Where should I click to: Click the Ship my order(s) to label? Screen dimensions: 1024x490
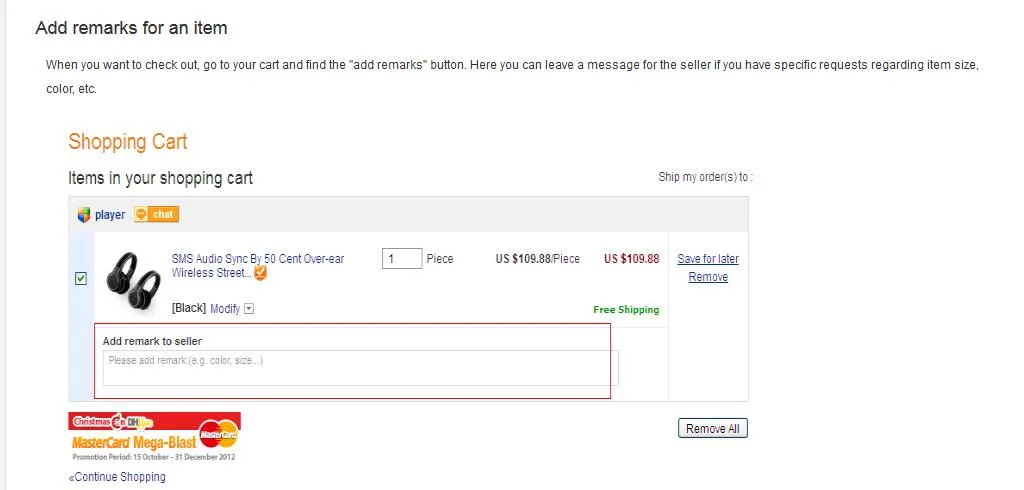tap(705, 177)
